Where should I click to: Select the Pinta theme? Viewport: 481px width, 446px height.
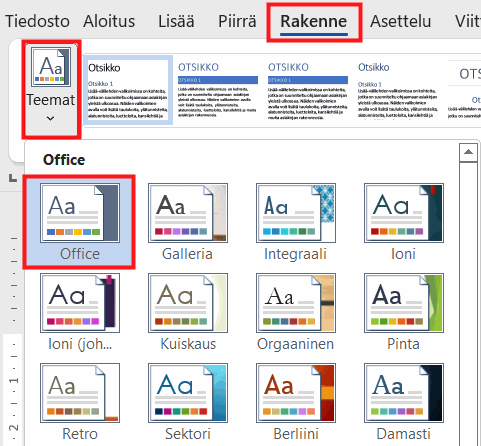[404, 312]
